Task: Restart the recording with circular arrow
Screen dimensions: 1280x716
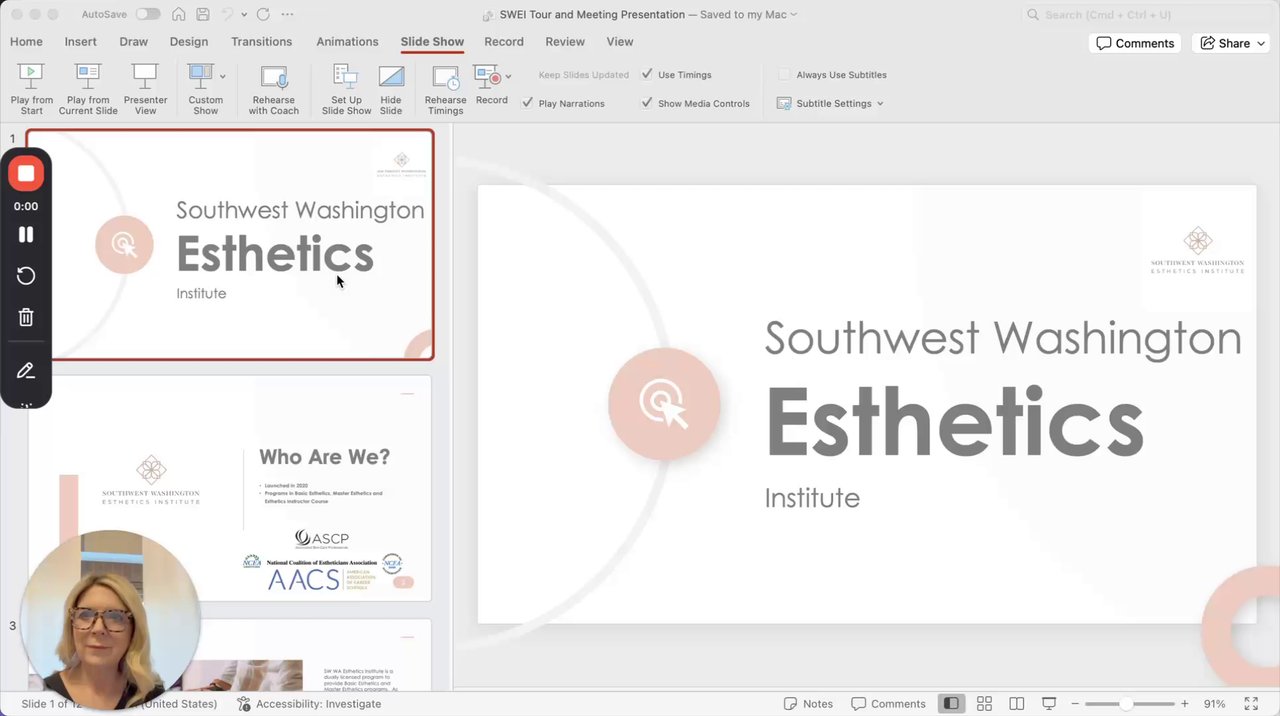Action: (26, 276)
